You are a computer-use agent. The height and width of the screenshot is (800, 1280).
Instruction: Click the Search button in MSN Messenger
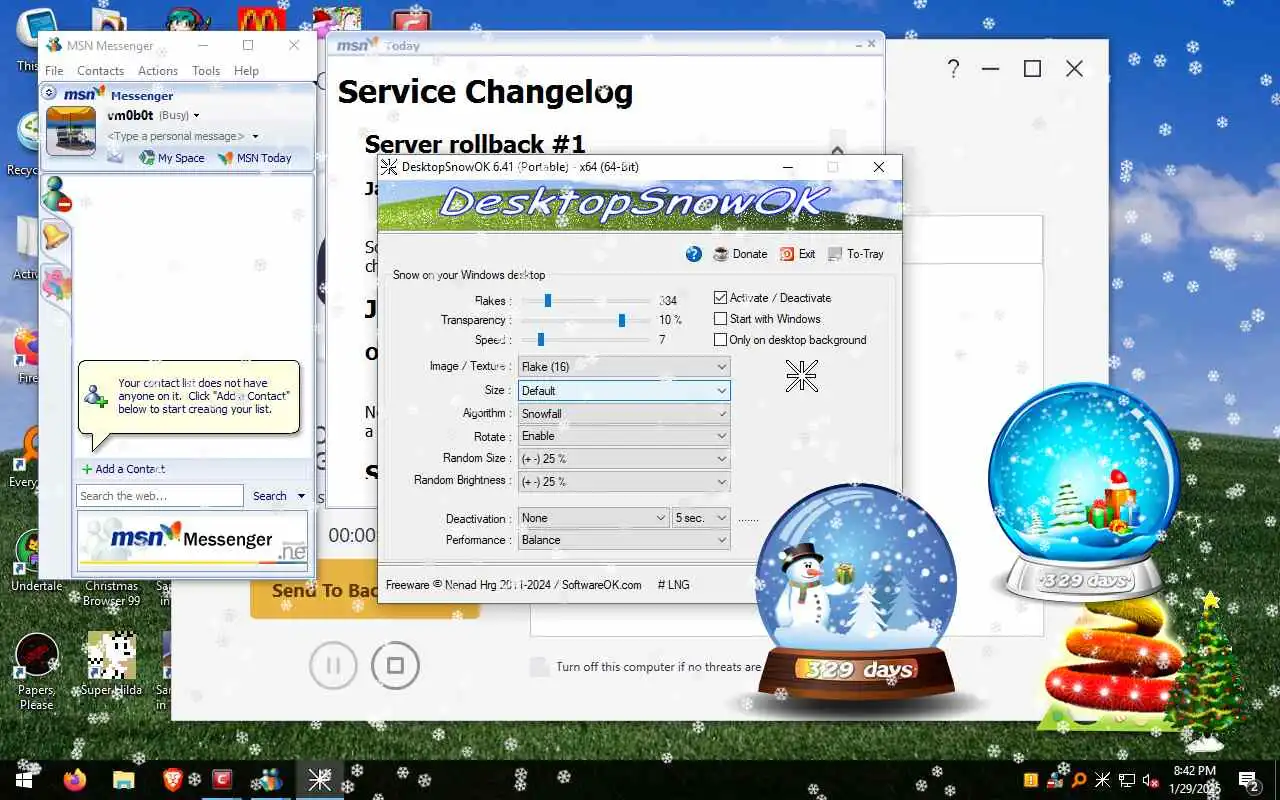[269, 496]
